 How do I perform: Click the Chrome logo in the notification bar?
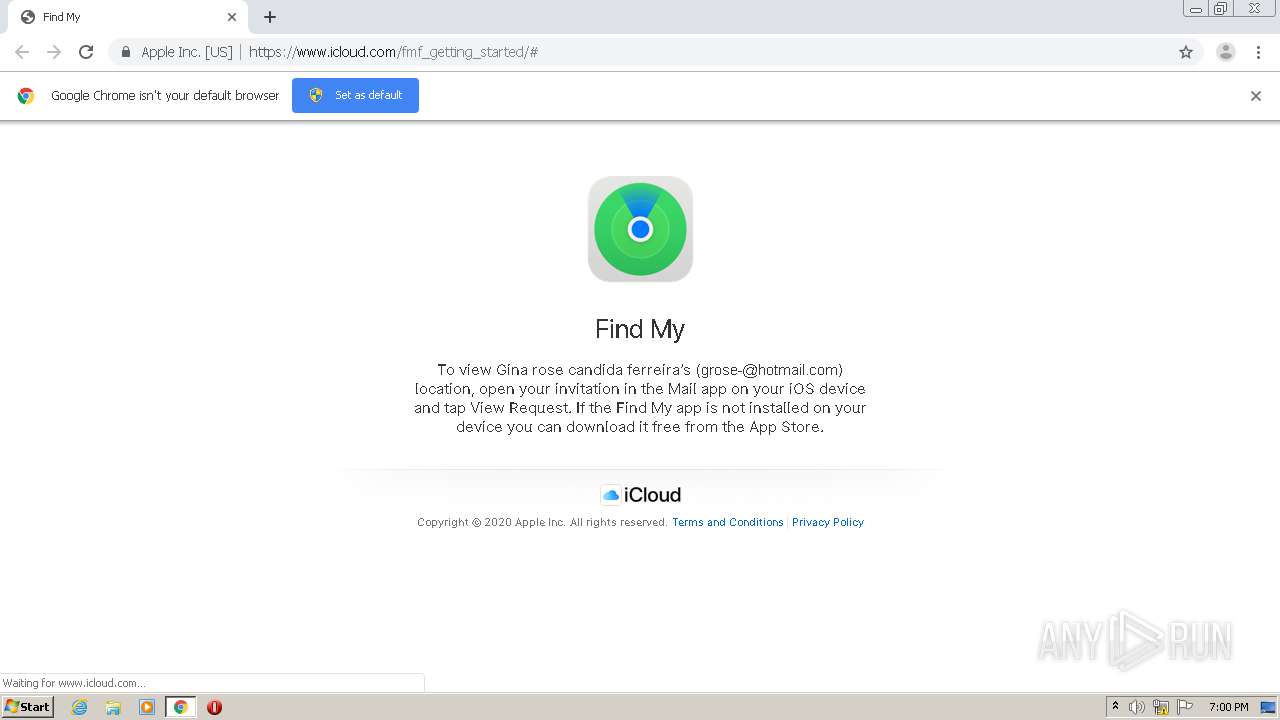[x=26, y=96]
